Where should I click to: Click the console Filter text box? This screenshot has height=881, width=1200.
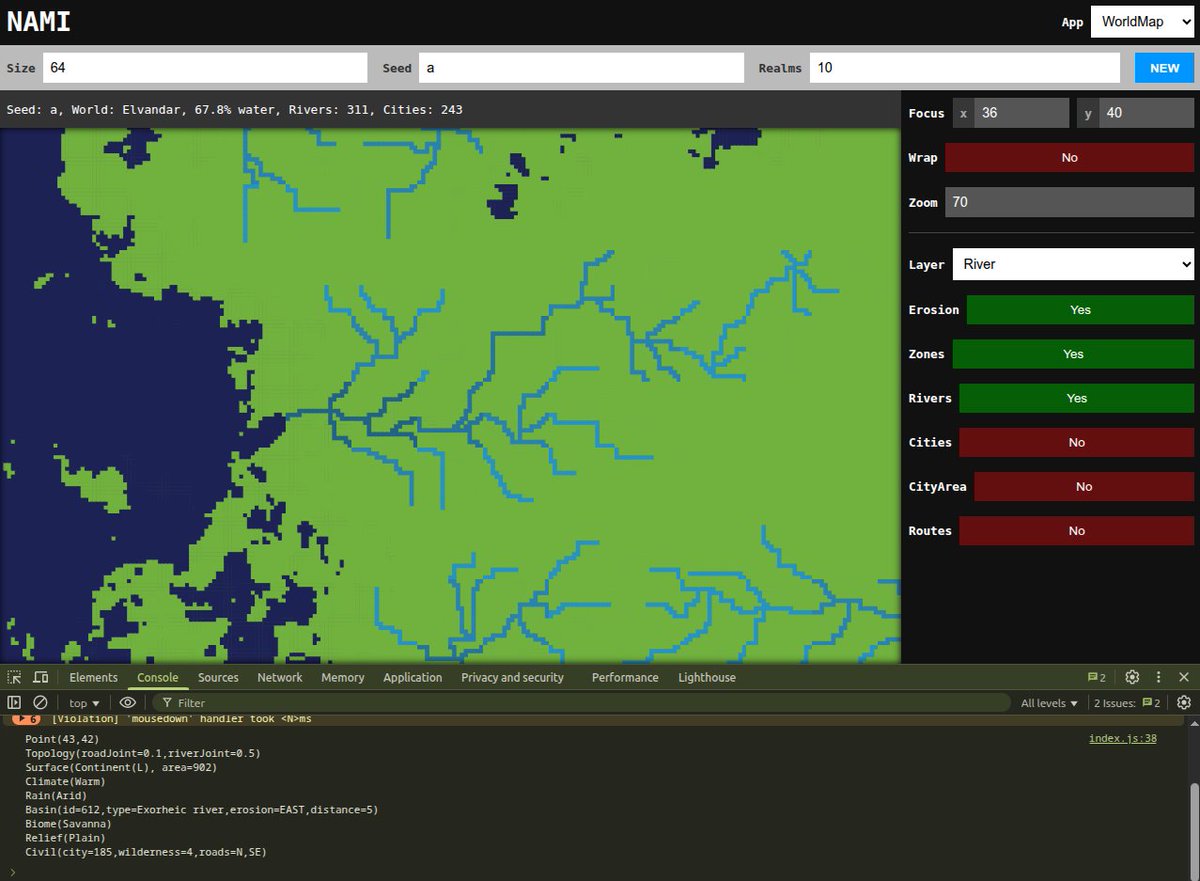pos(580,703)
